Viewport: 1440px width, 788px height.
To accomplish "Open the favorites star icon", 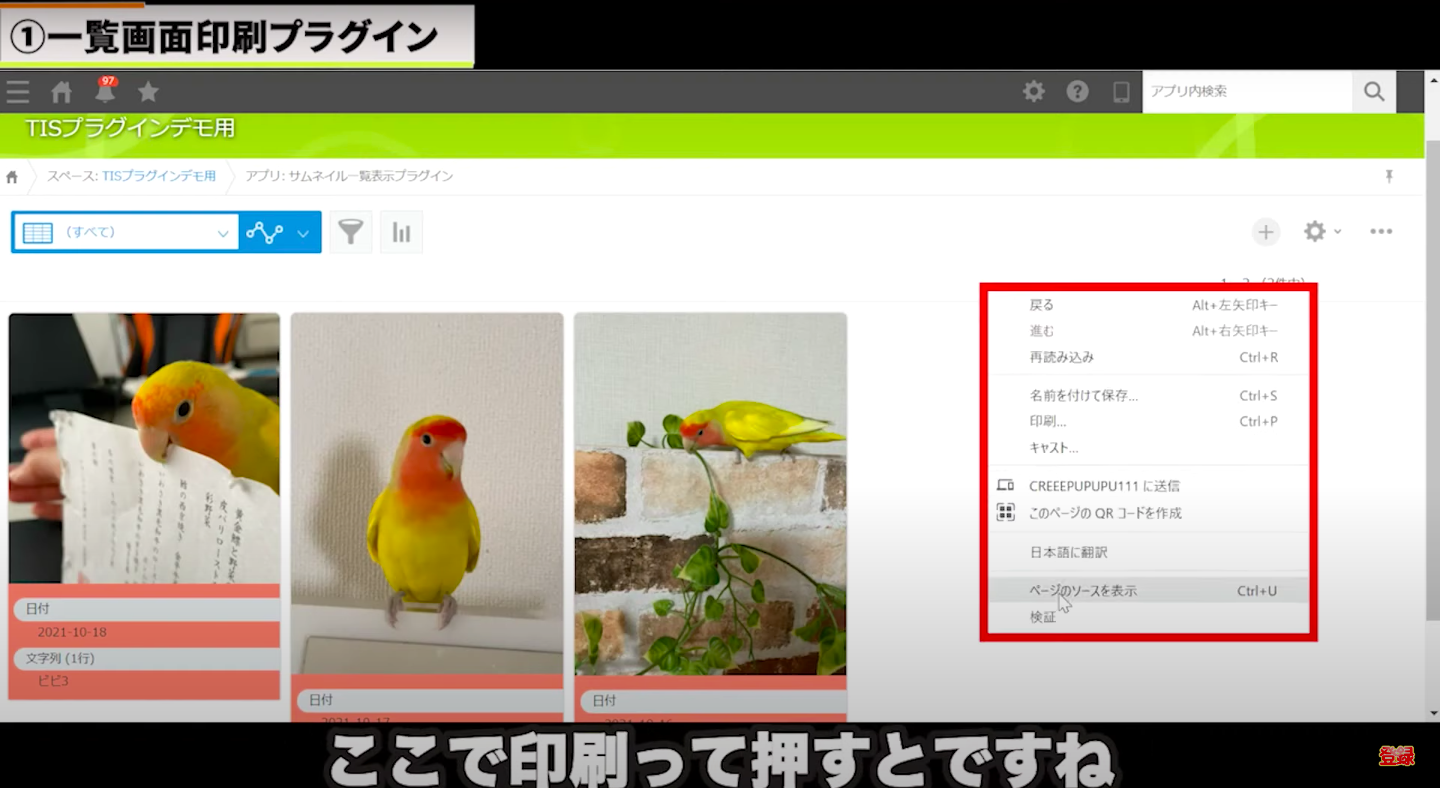I will [x=148, y=92].
